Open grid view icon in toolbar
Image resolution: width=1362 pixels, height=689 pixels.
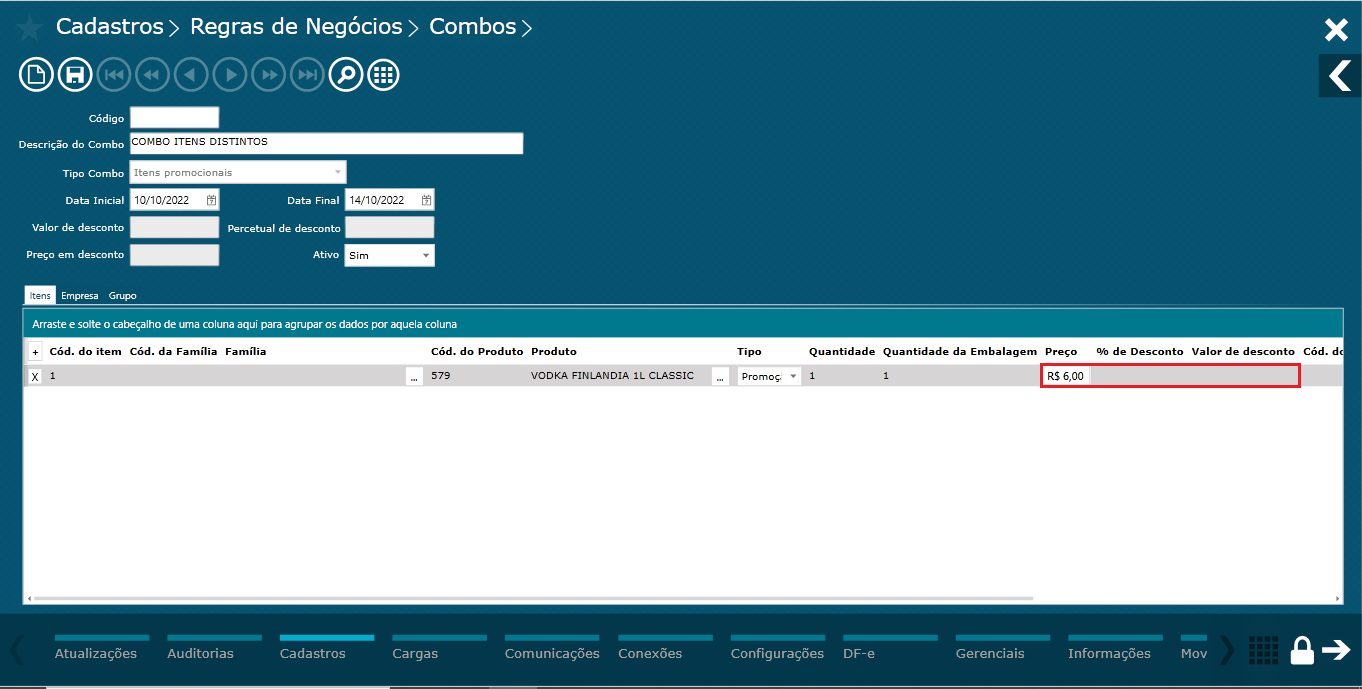point(384,75)
